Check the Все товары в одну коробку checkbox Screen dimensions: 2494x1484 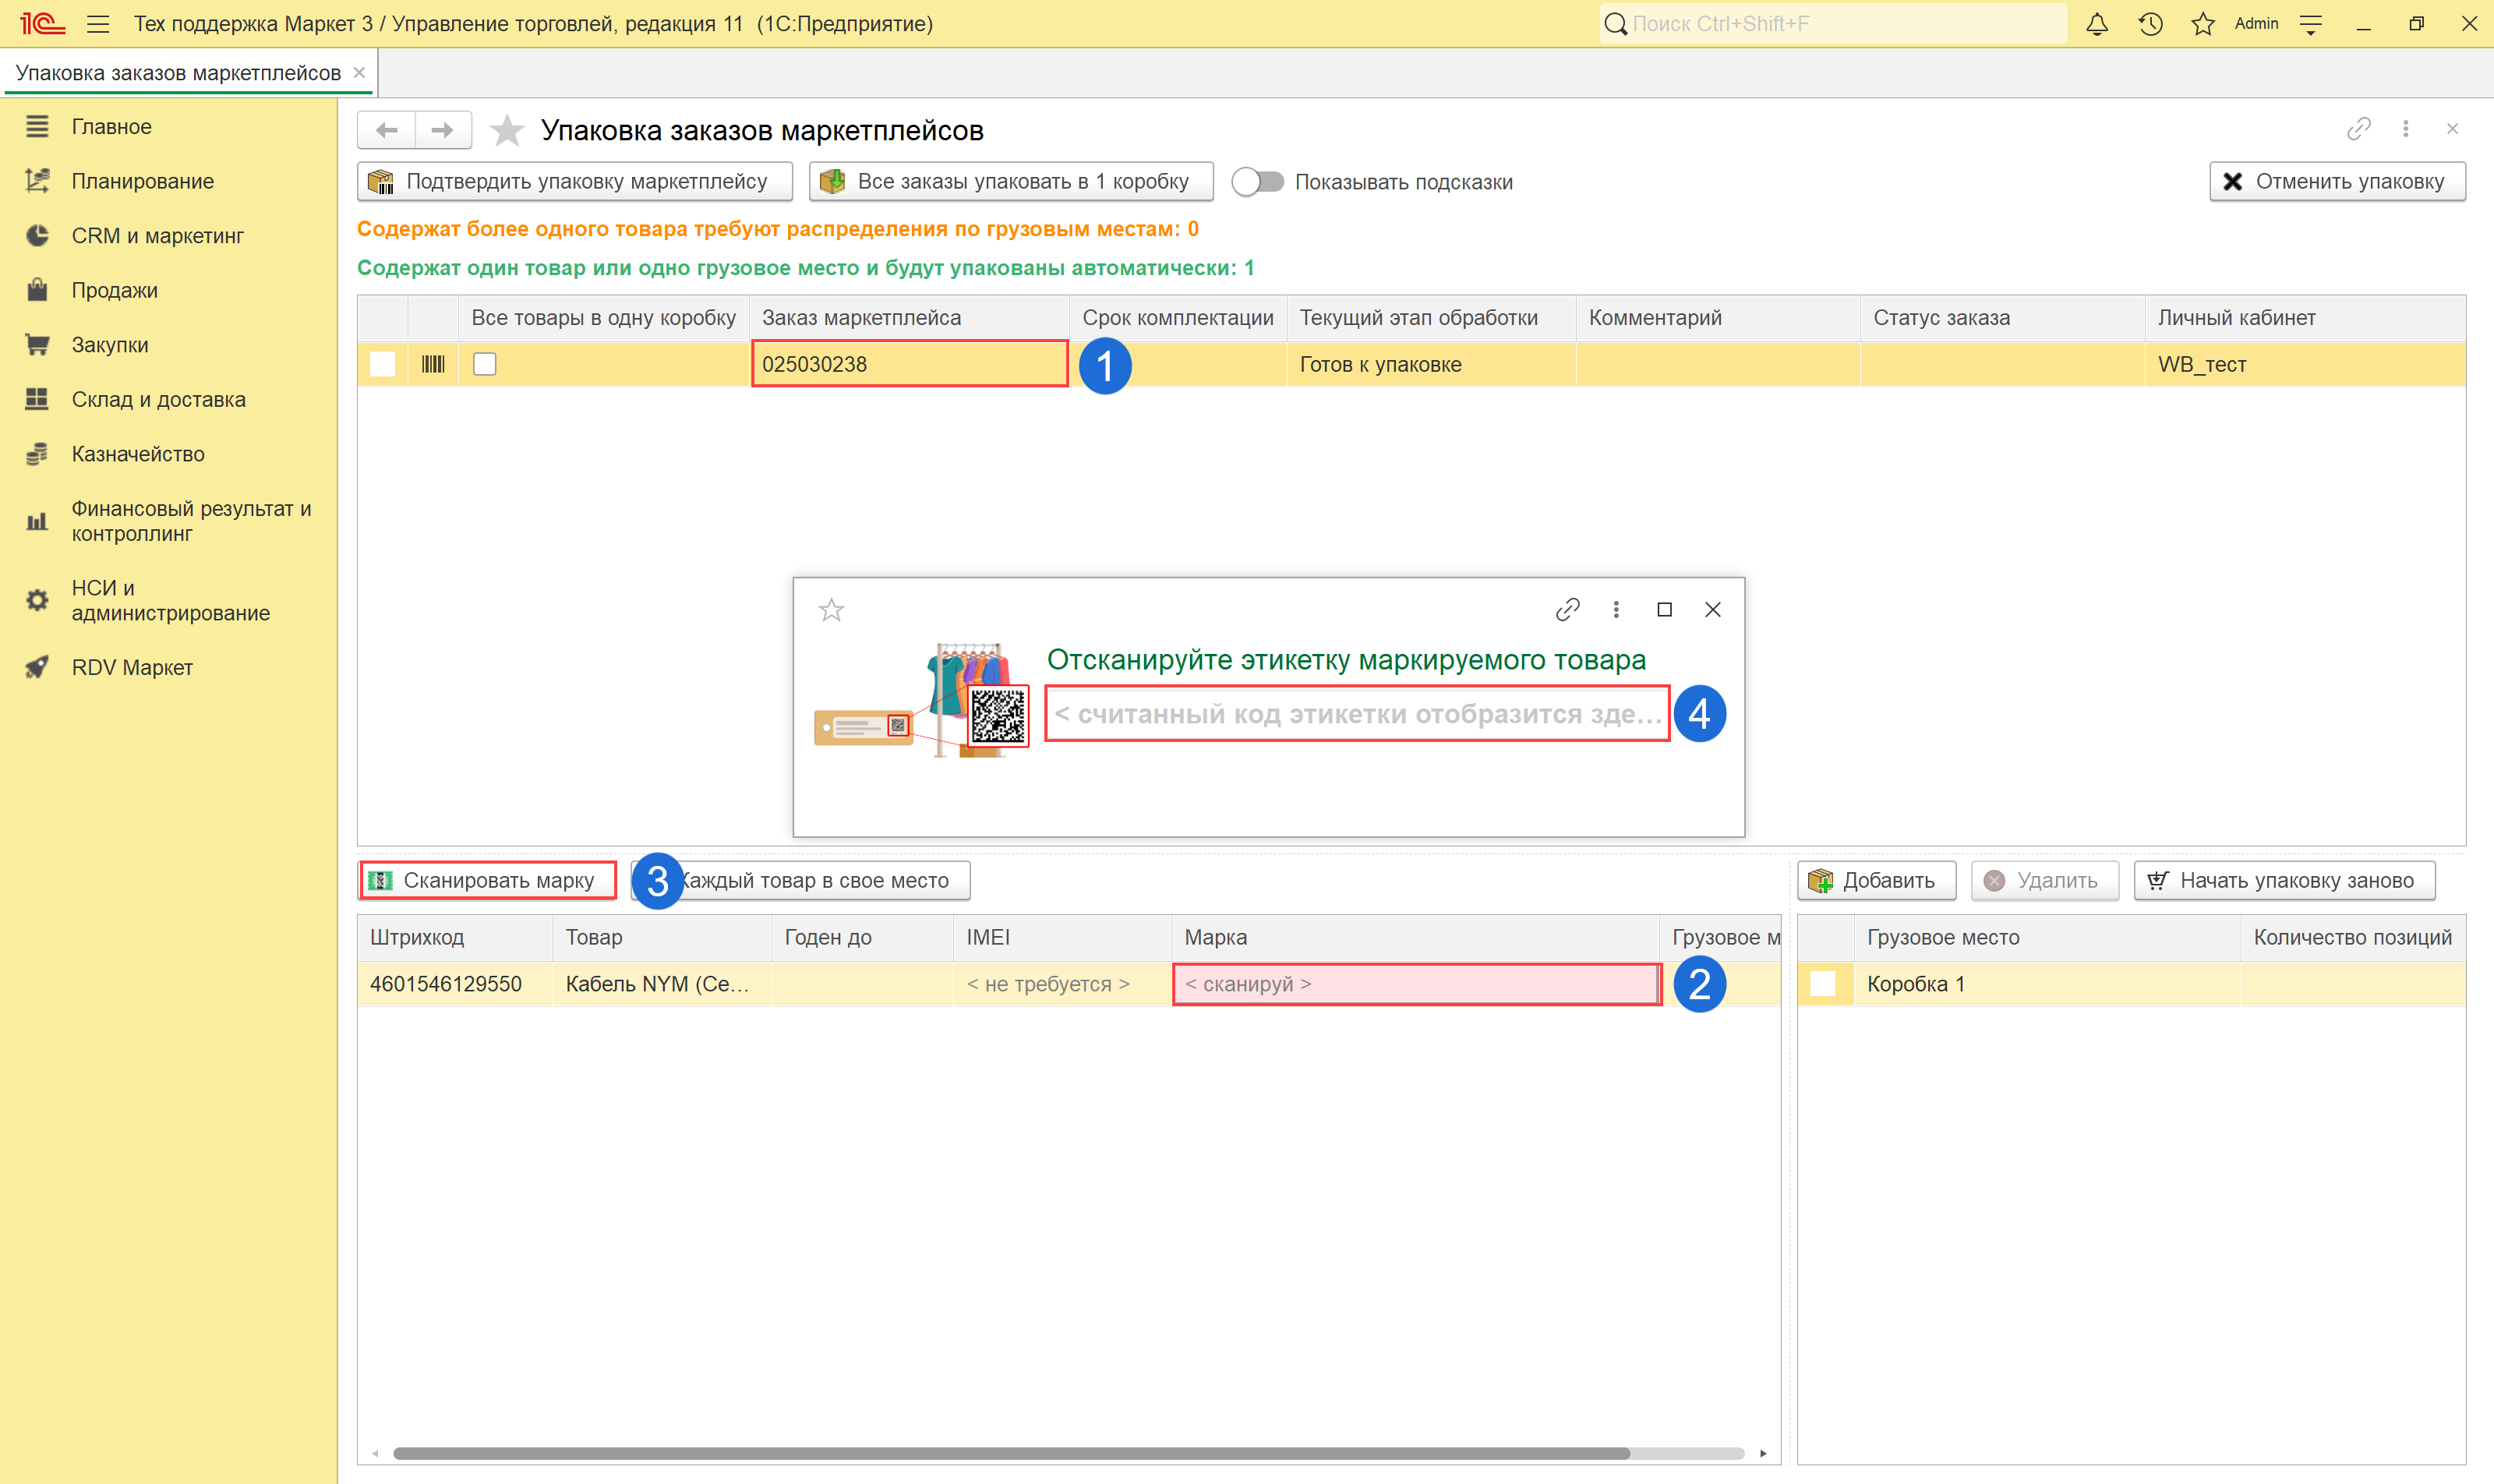point(485,364)
